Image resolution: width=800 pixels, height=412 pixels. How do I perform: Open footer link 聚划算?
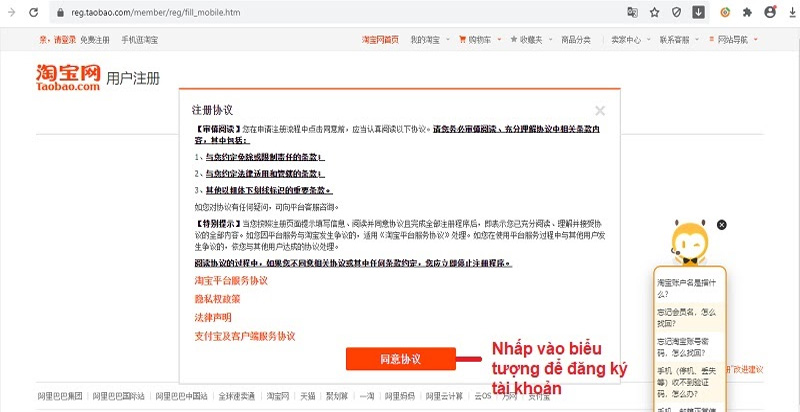point(337,396)
